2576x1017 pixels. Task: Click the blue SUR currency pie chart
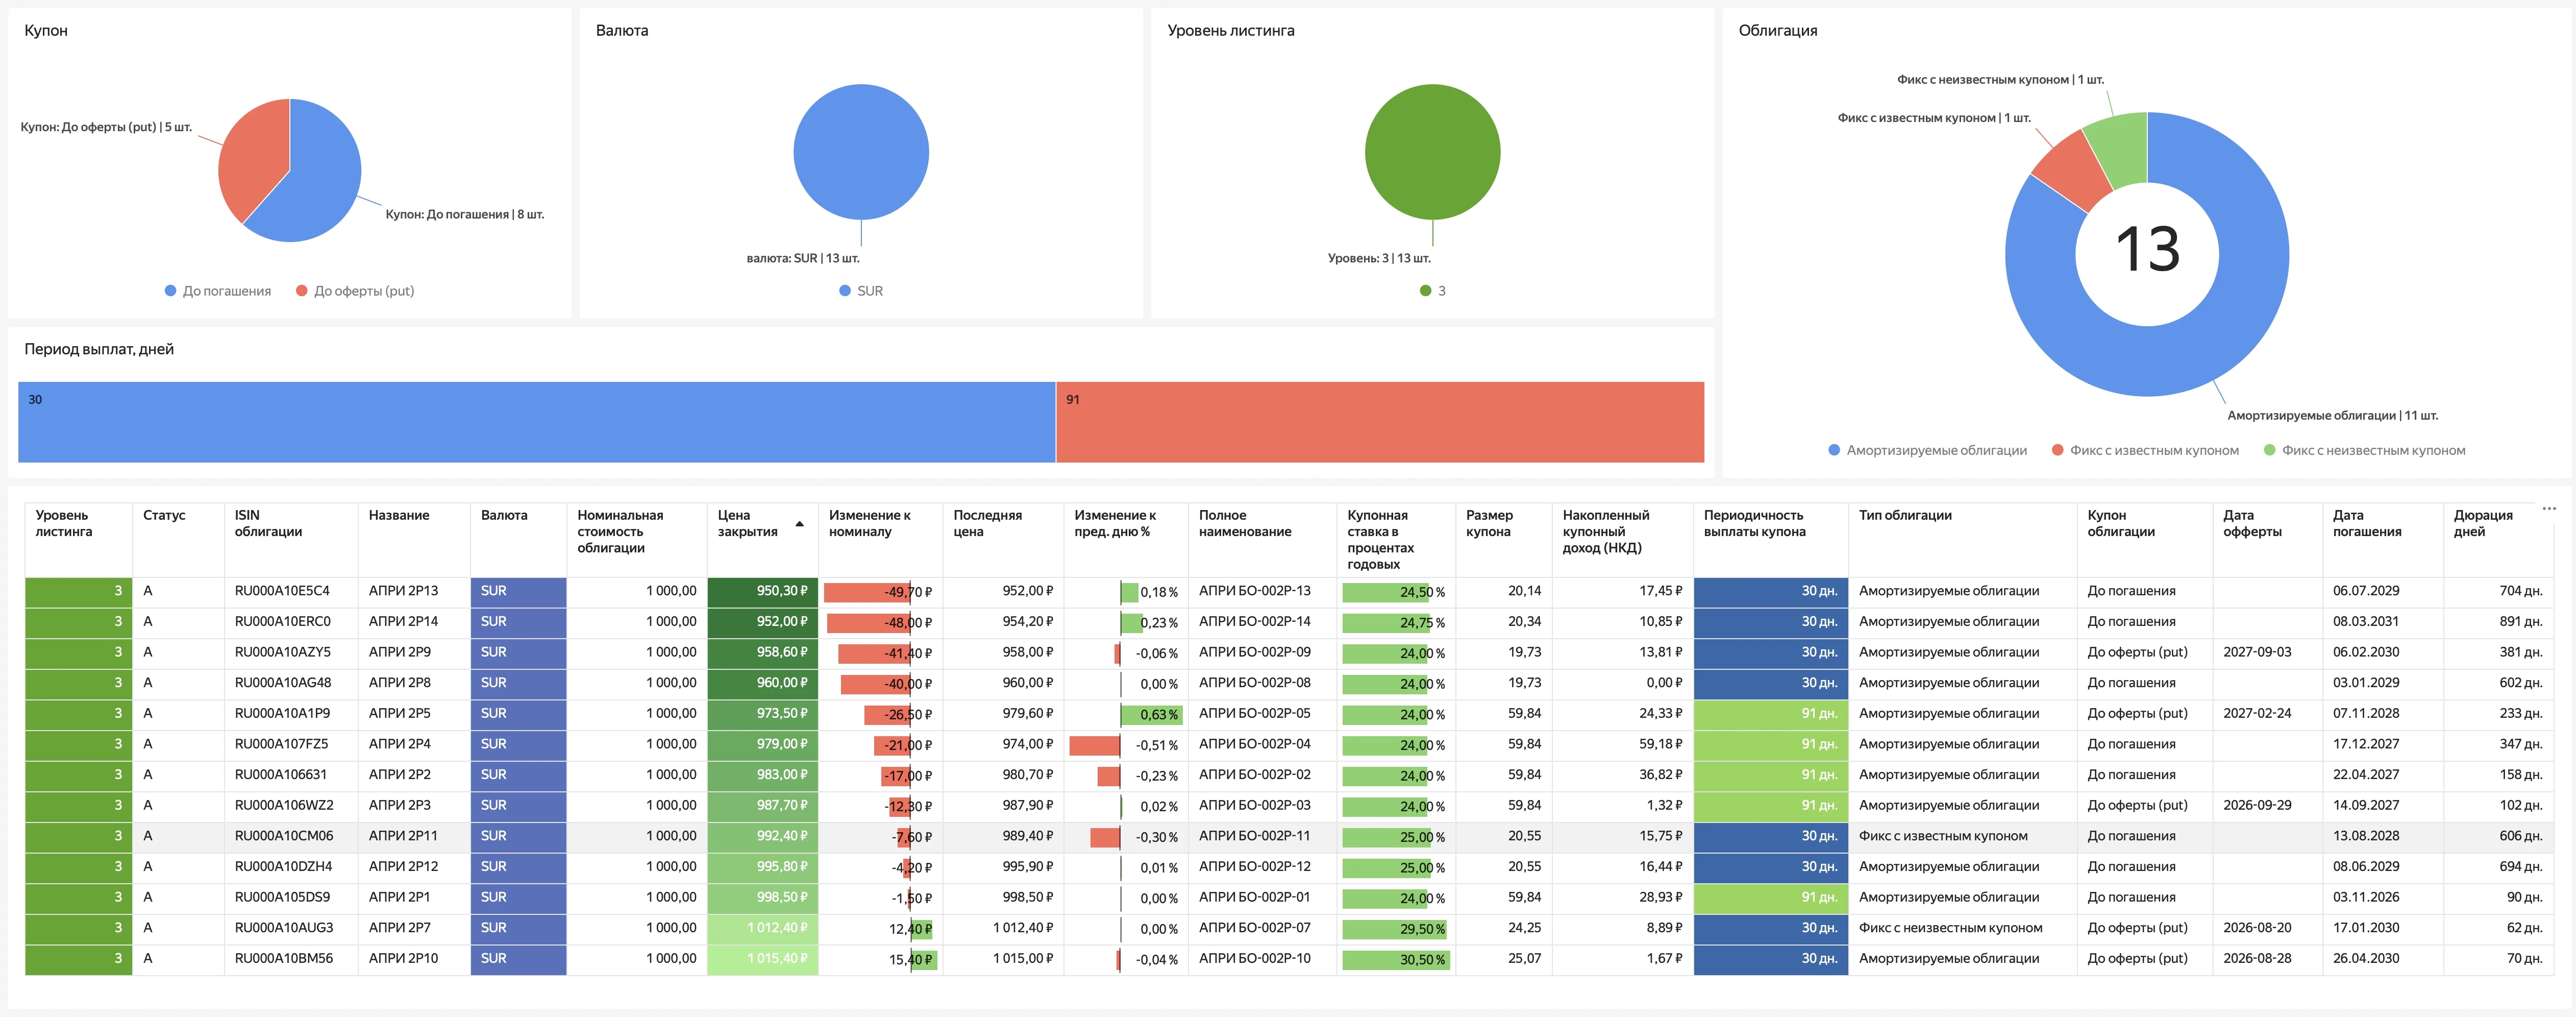point(861,151)
